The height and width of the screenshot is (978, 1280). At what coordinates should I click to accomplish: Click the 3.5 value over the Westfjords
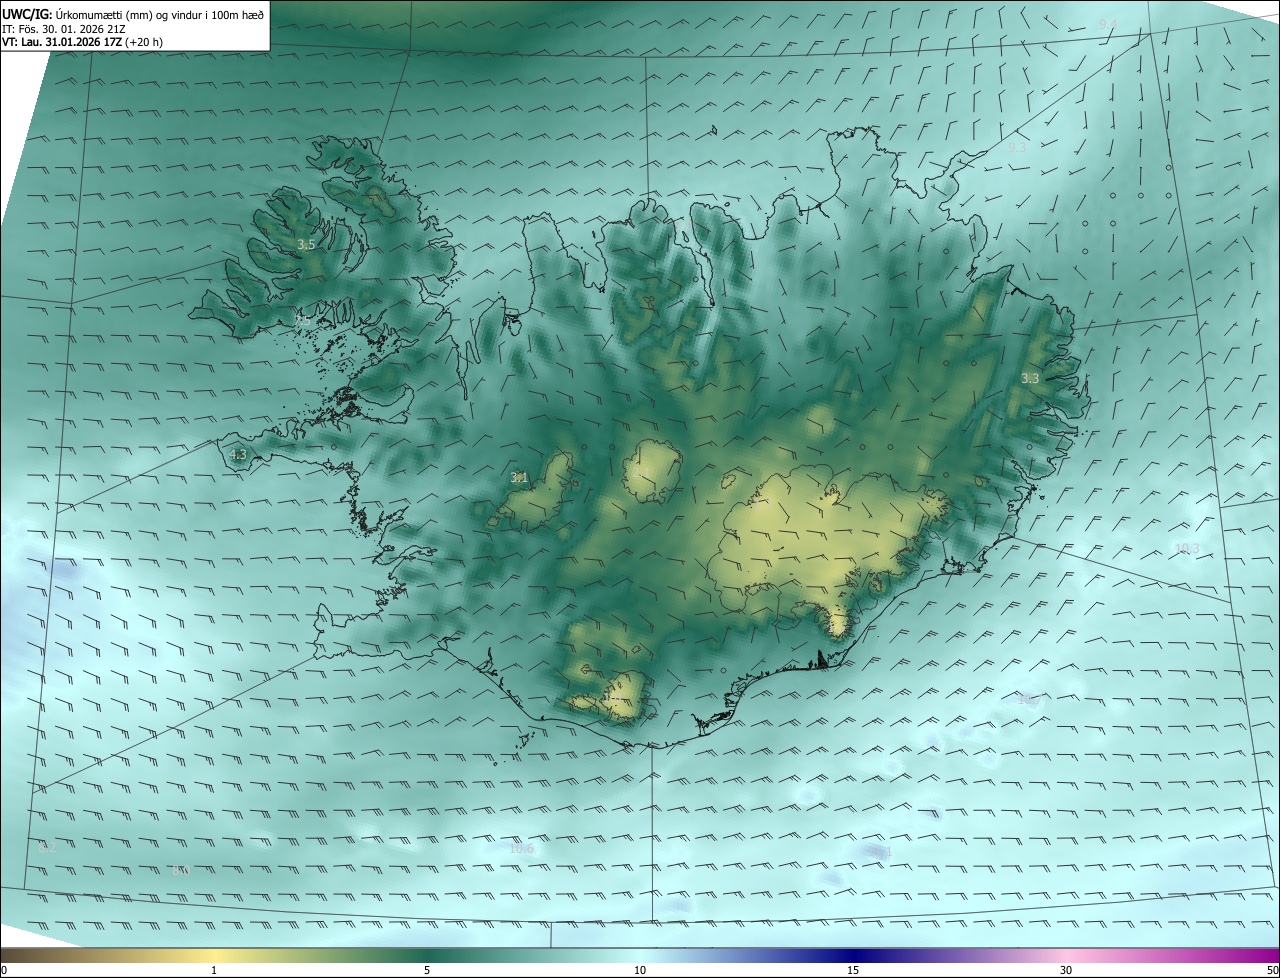click(x=306, y=245)
